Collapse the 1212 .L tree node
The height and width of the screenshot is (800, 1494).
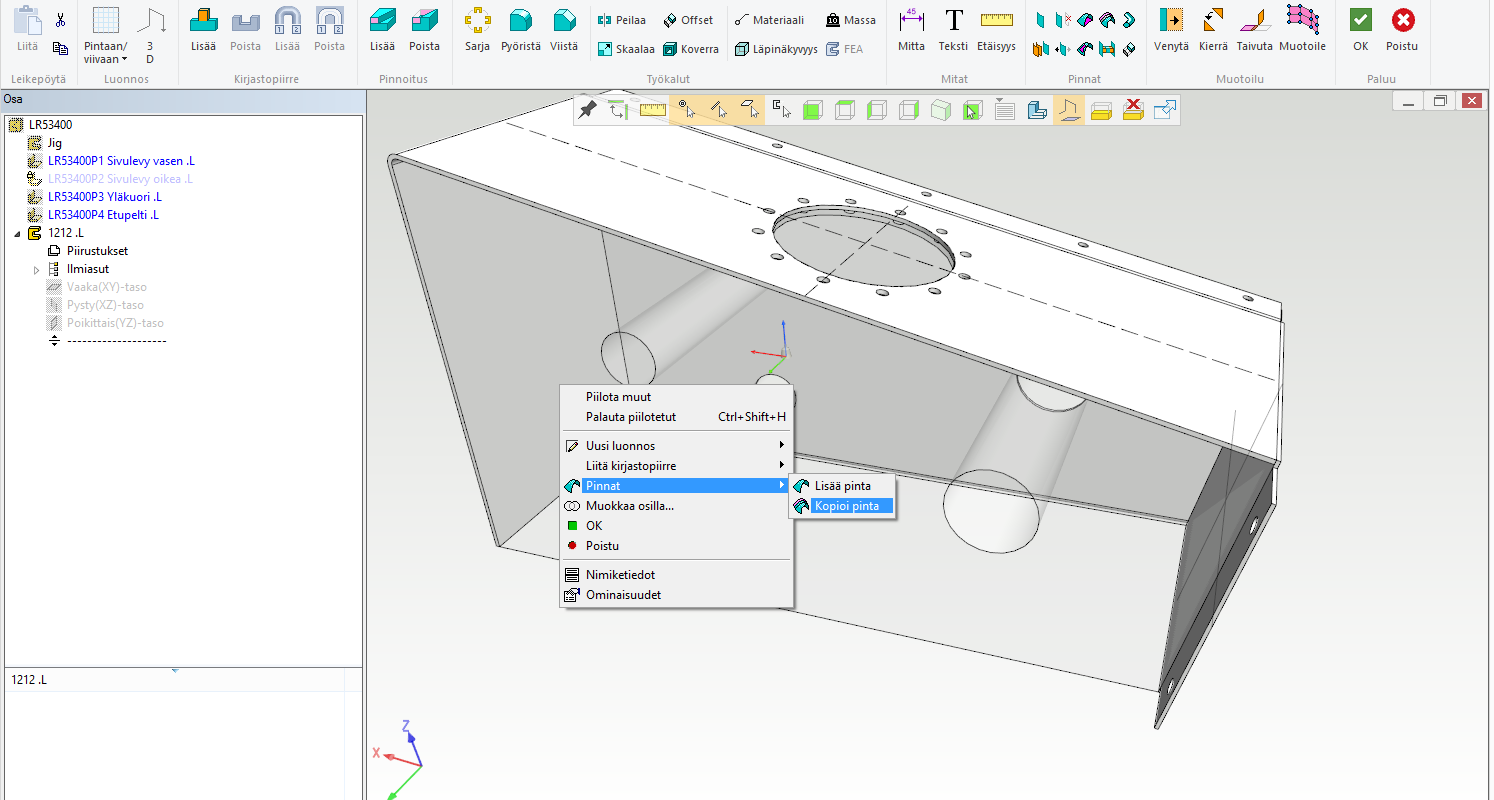pos(17,233)
